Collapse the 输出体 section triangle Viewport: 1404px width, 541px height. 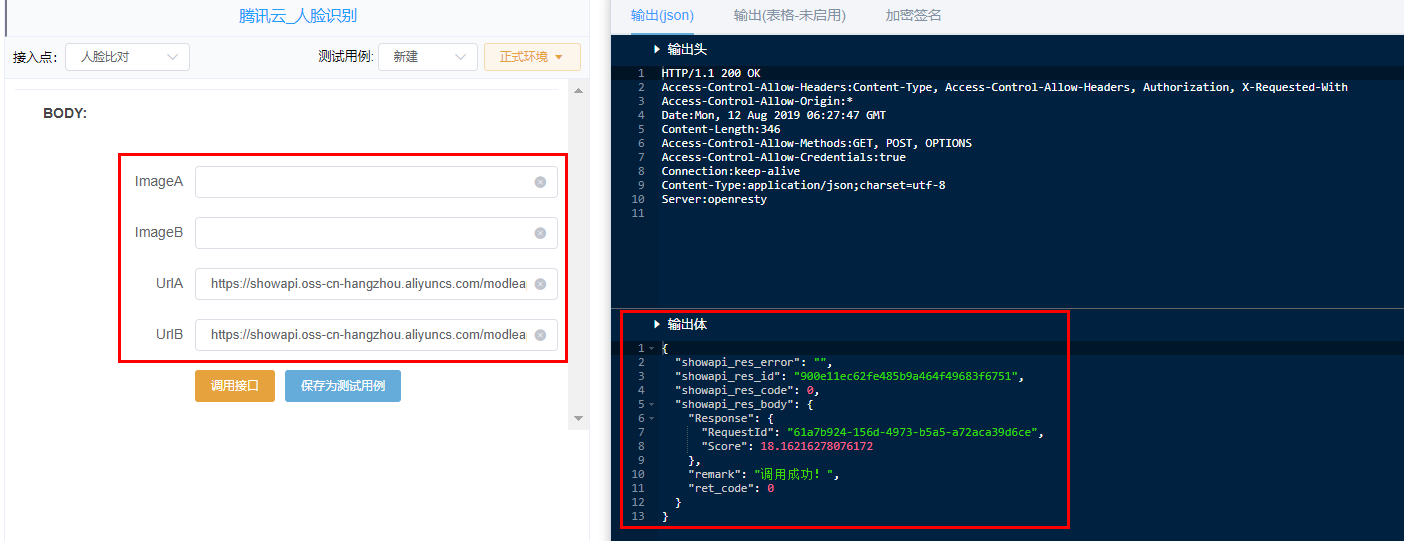657,325
